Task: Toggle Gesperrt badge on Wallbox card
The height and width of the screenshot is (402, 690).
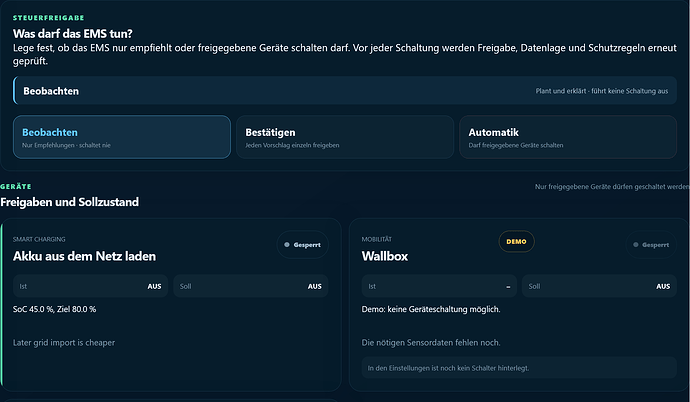Action: tap(651, 245)
